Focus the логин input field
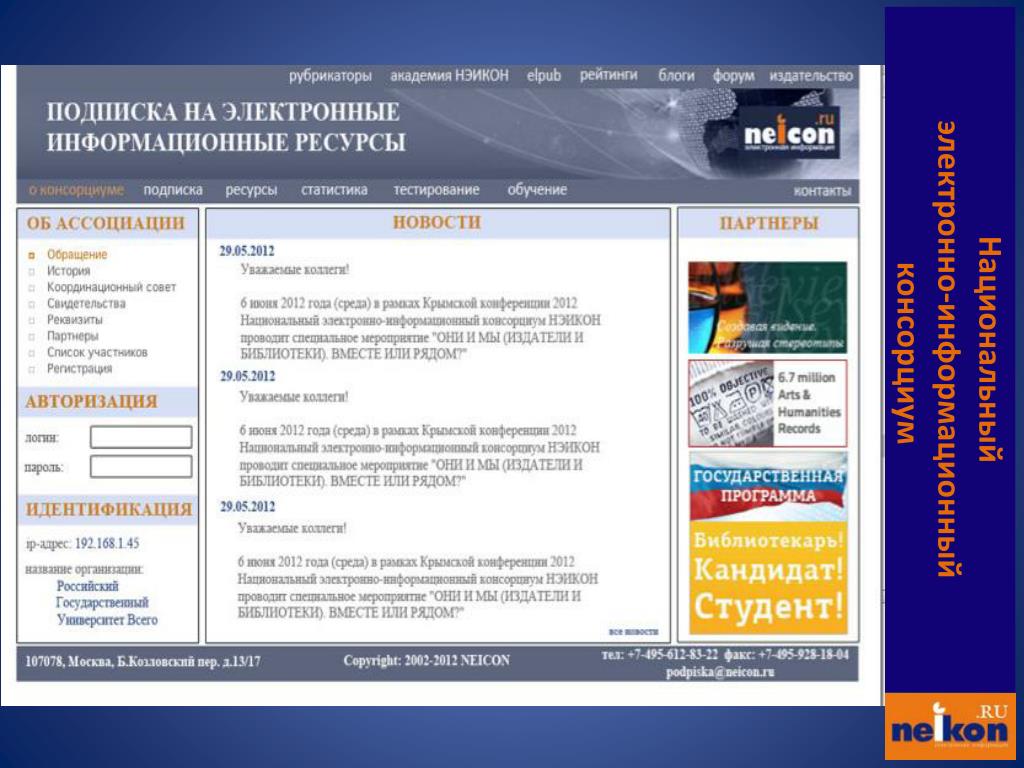Image resolution: width=1024 pixels, height=768 pixels. 141,437
